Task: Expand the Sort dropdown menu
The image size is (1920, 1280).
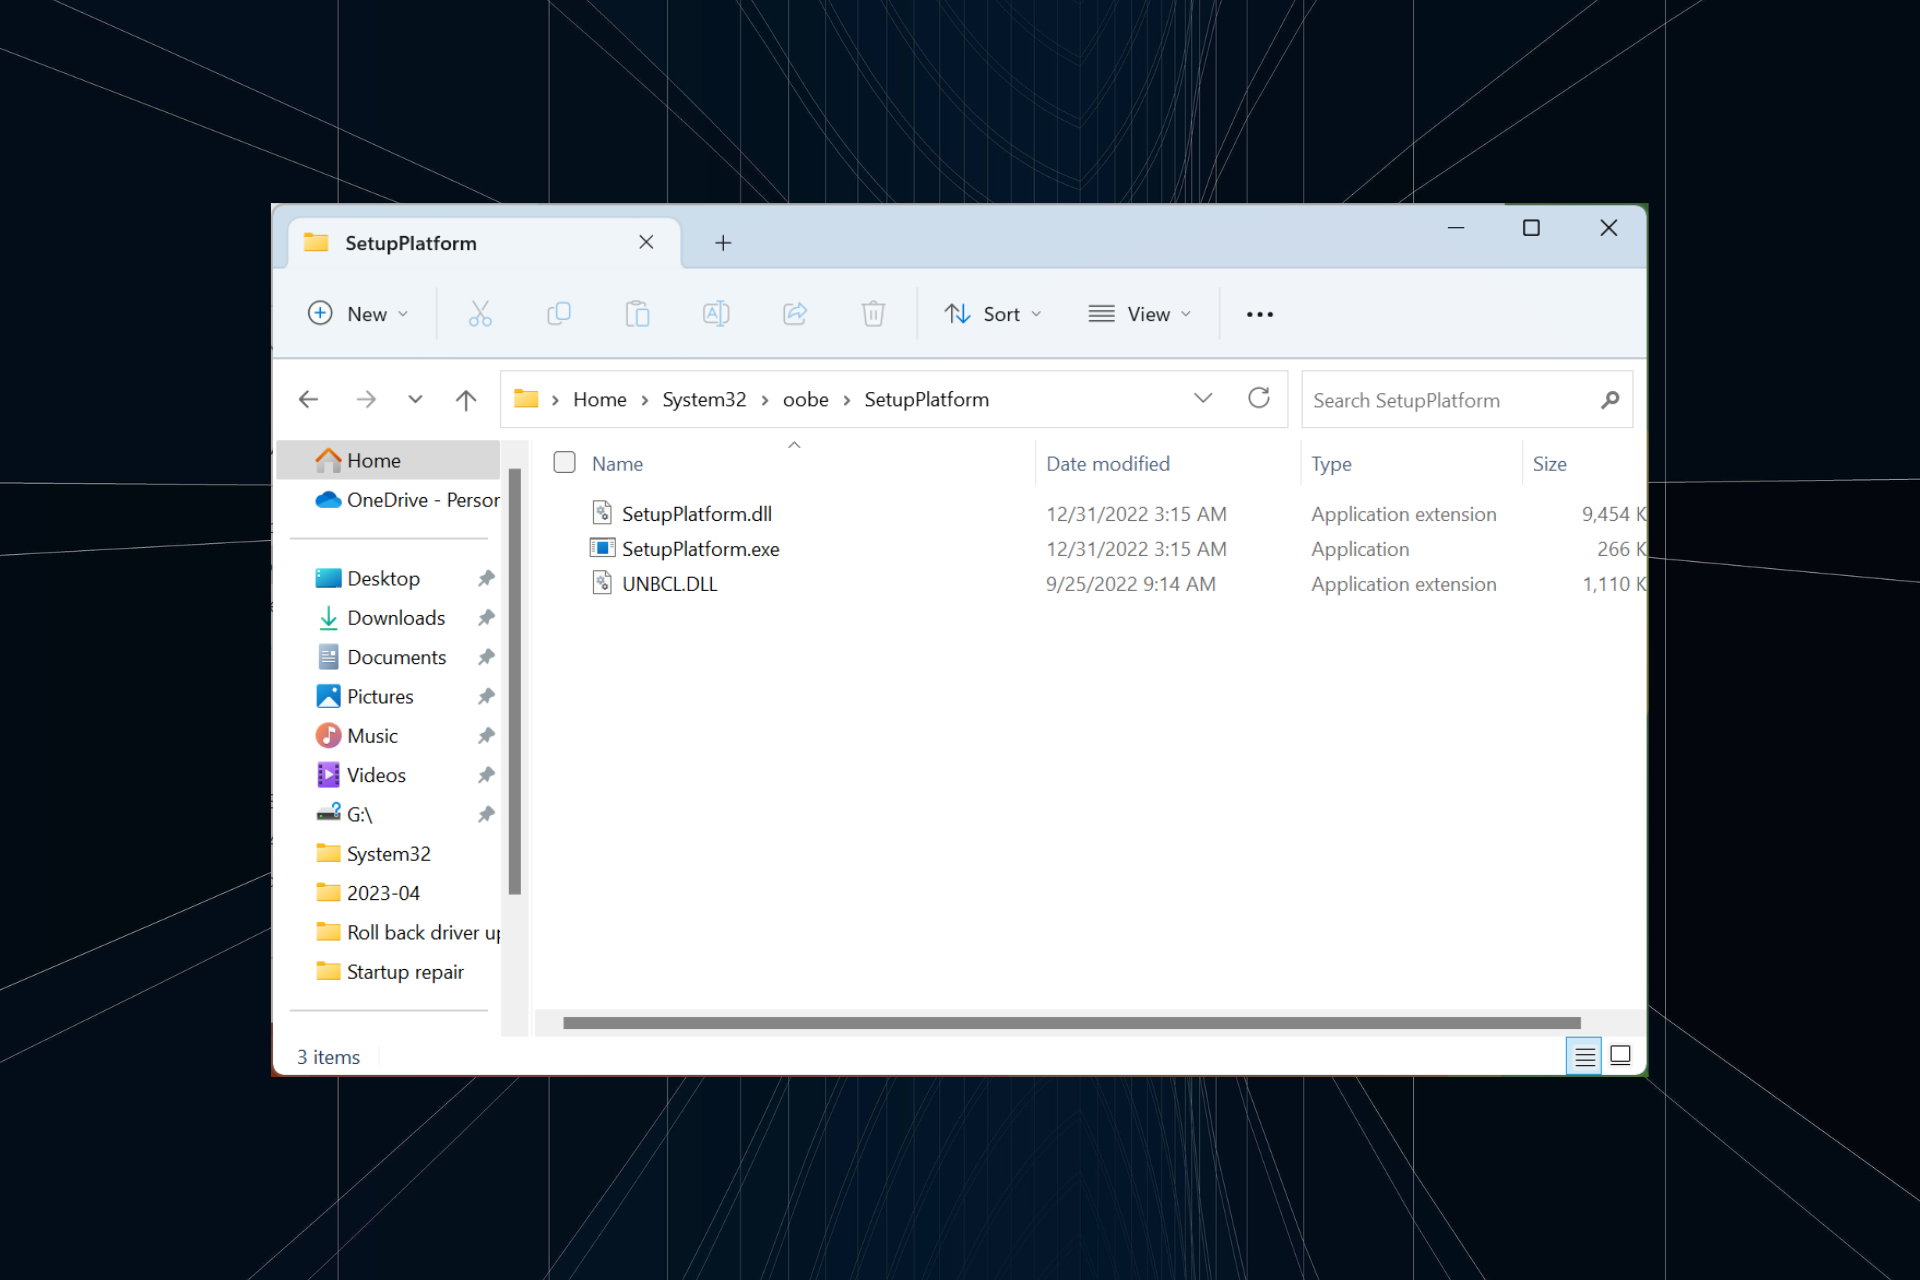Action: 1000,314
